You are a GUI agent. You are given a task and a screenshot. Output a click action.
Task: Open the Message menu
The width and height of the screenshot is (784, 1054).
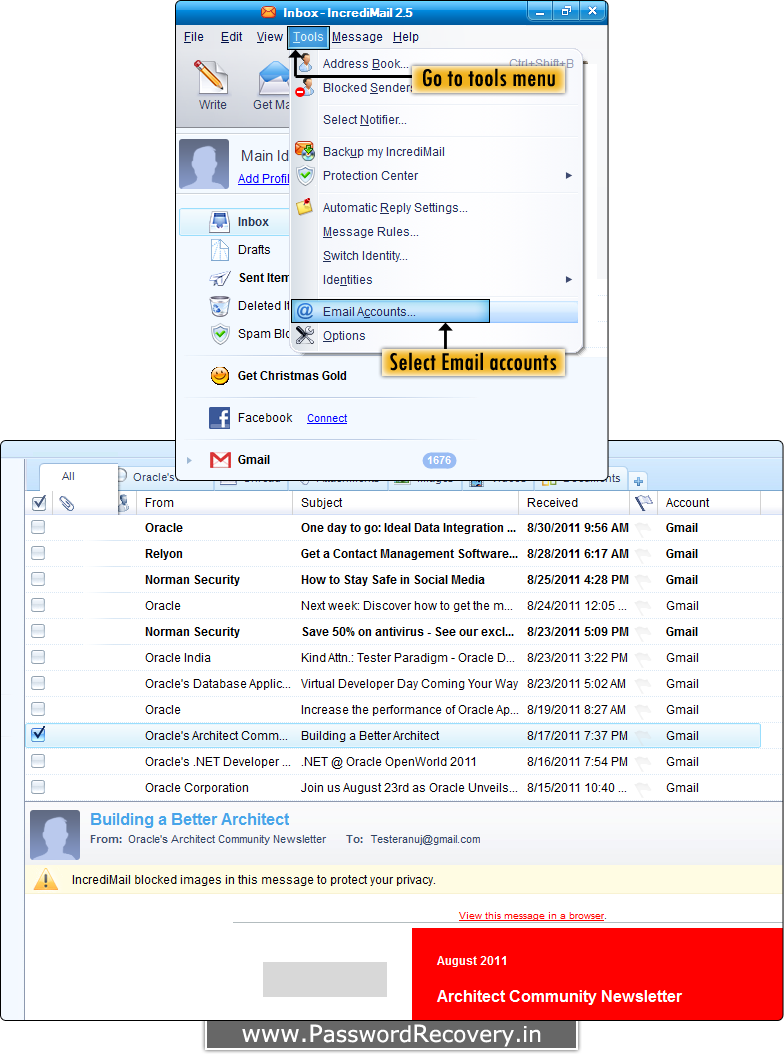tap(357, 37)
